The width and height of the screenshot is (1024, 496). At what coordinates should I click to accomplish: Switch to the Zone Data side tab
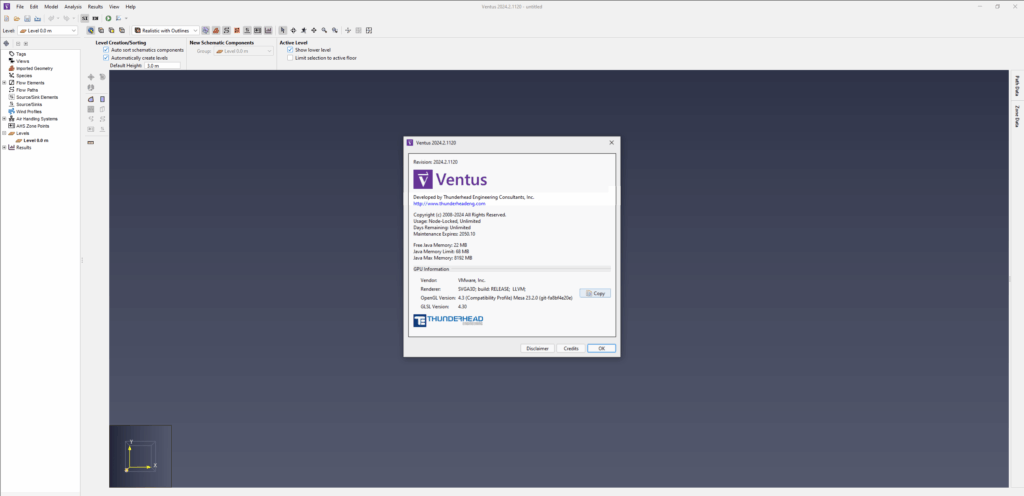point(1017,116)
